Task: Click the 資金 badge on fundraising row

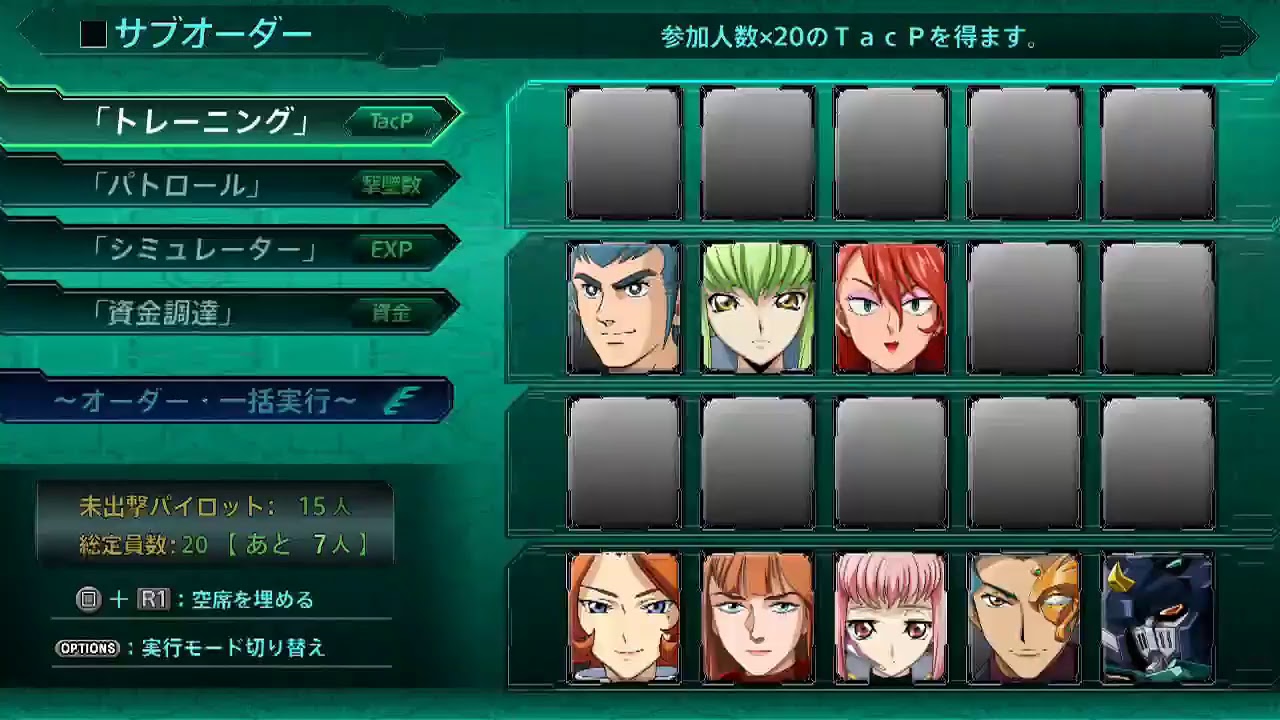Action: point(392,313)
